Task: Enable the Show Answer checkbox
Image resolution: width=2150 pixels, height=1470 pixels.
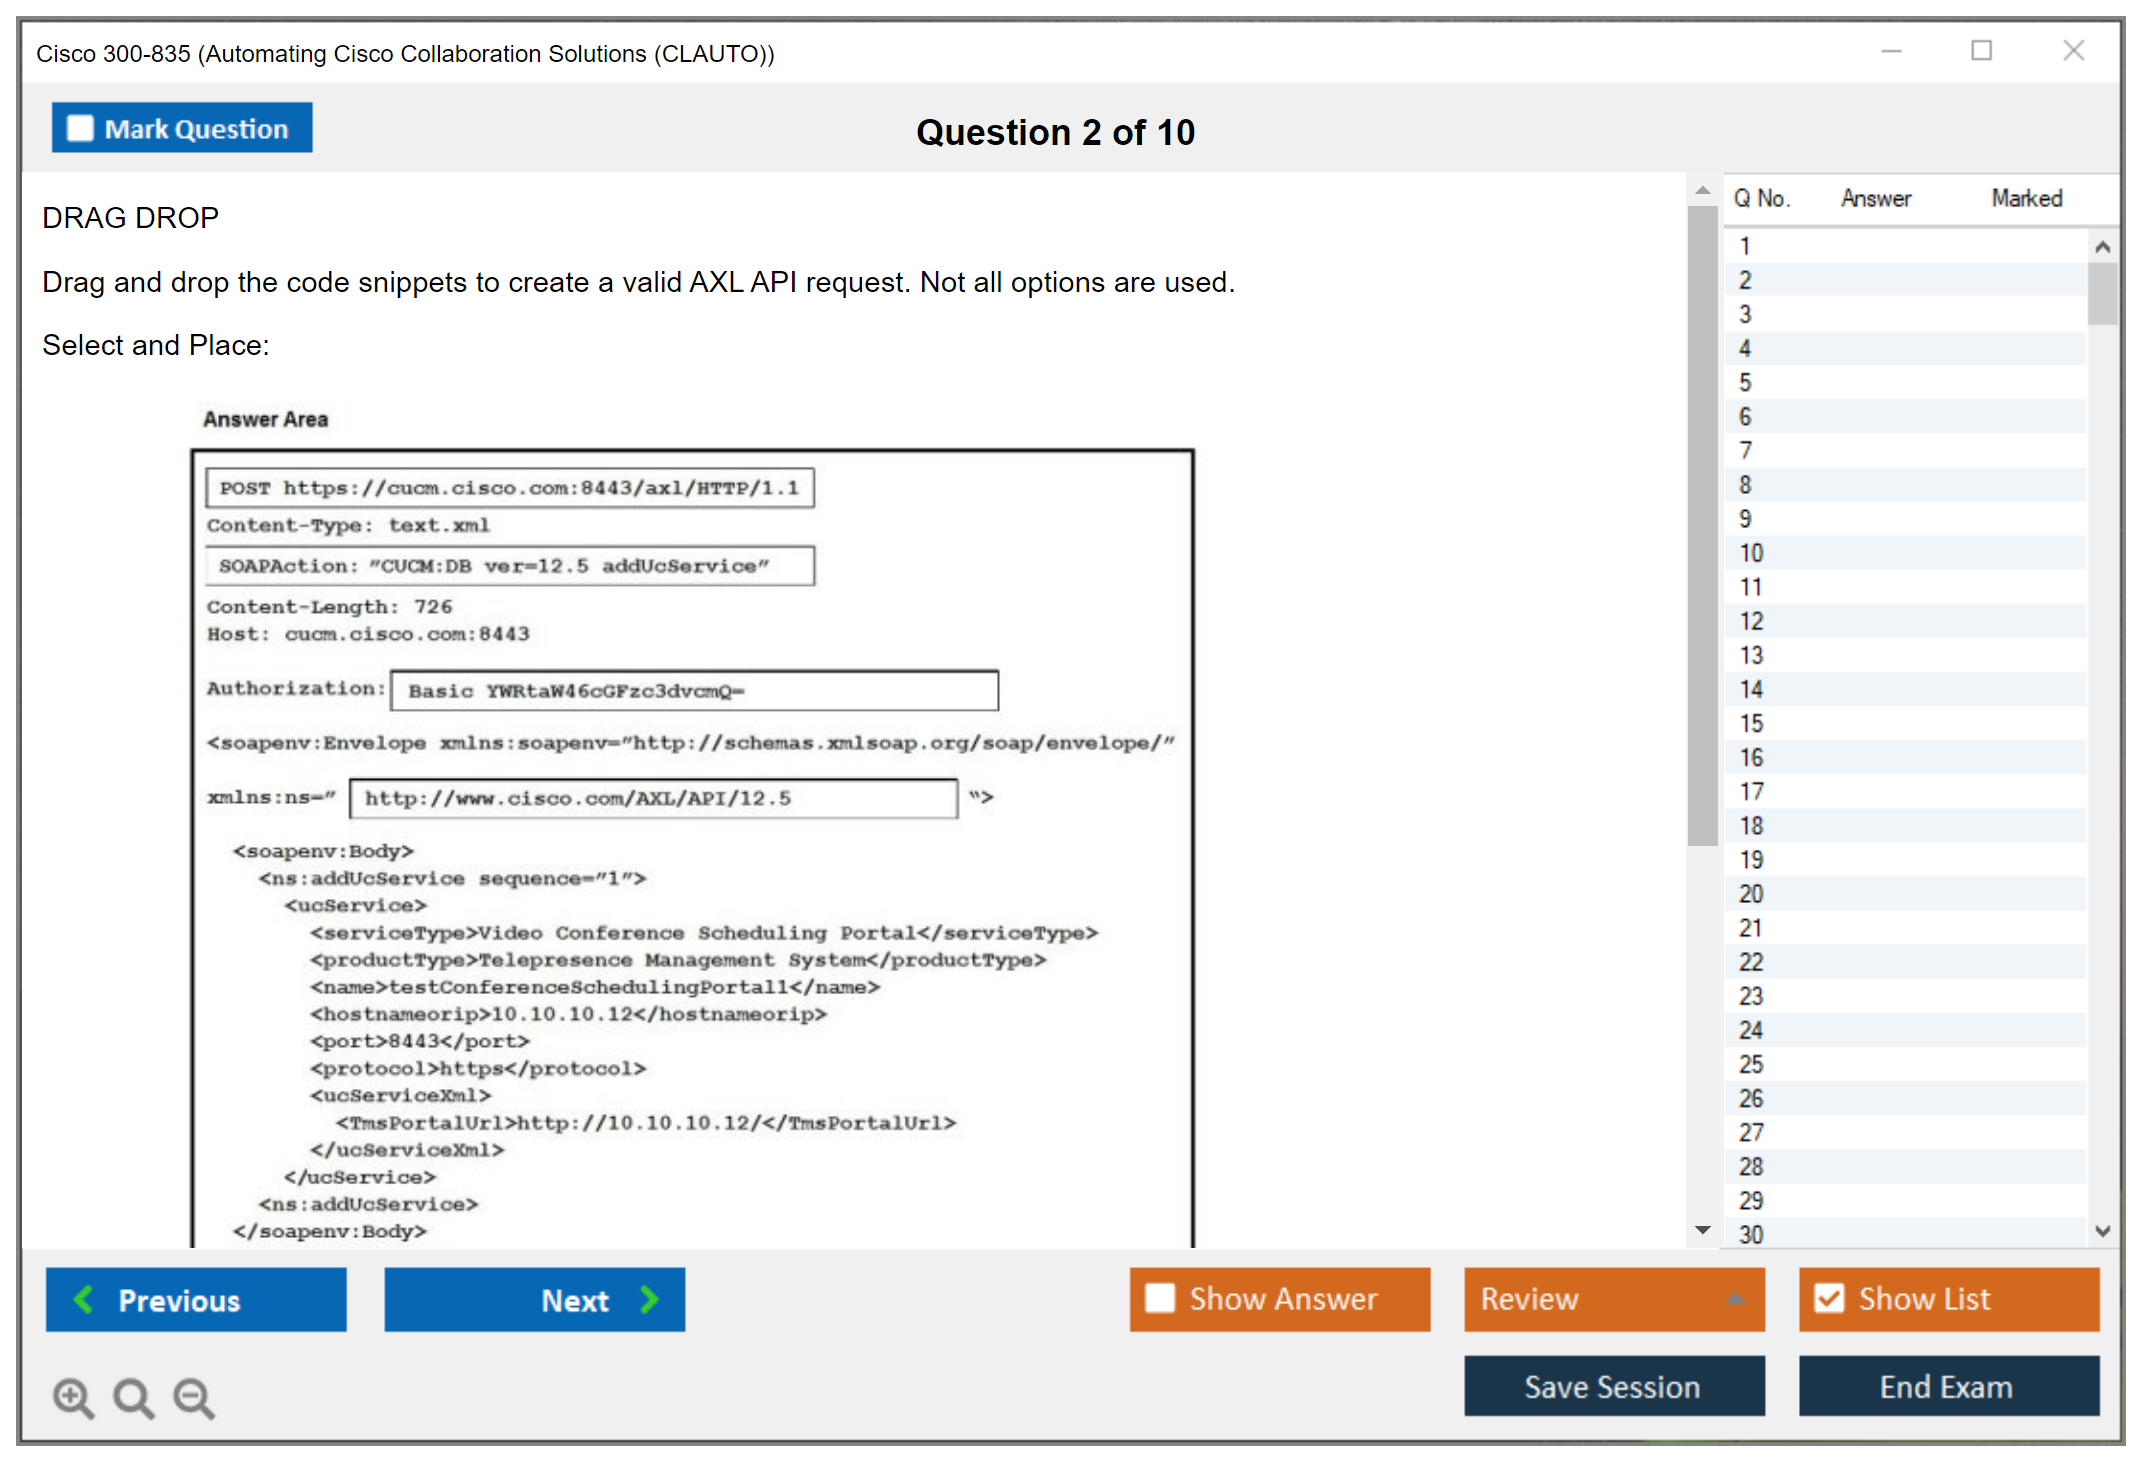Action: 1160,1298
